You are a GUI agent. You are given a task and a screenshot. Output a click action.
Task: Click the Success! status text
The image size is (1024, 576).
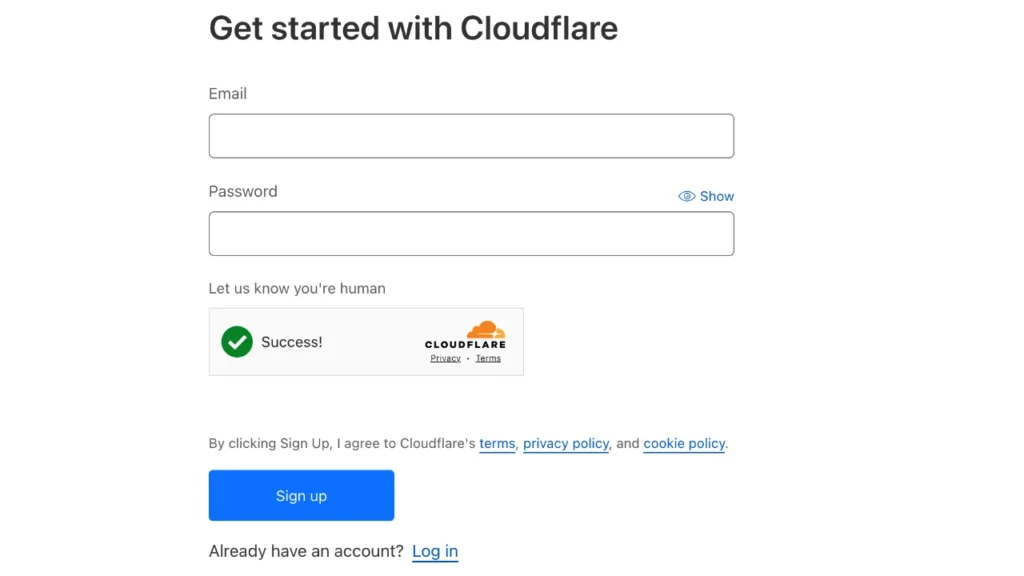tap(291, 342)
